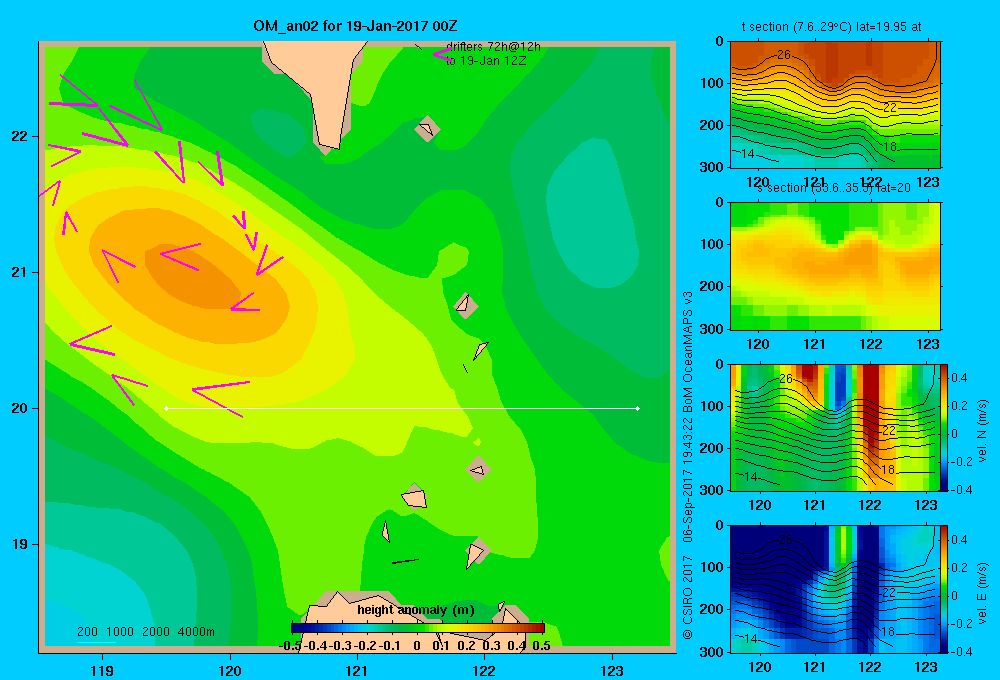The width and height of the screenshot is (1000, 680).
Task: Click the vel. E colorbar
Action: (945, 589)
